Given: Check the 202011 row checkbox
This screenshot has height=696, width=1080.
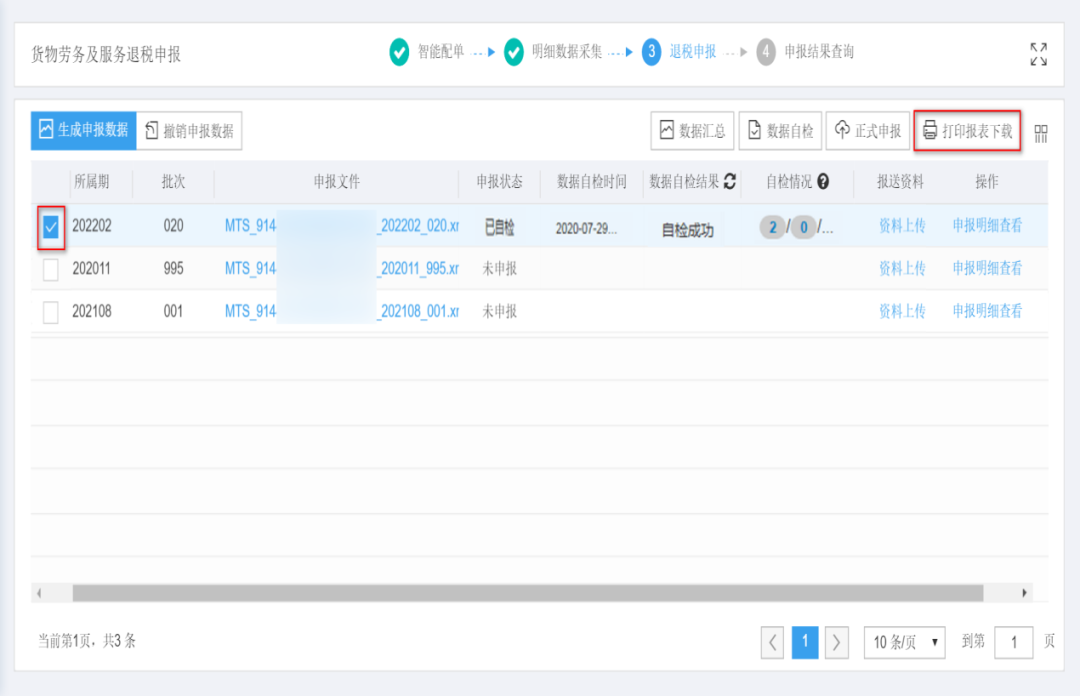Looking at the screenshot, I should (50, 271).
